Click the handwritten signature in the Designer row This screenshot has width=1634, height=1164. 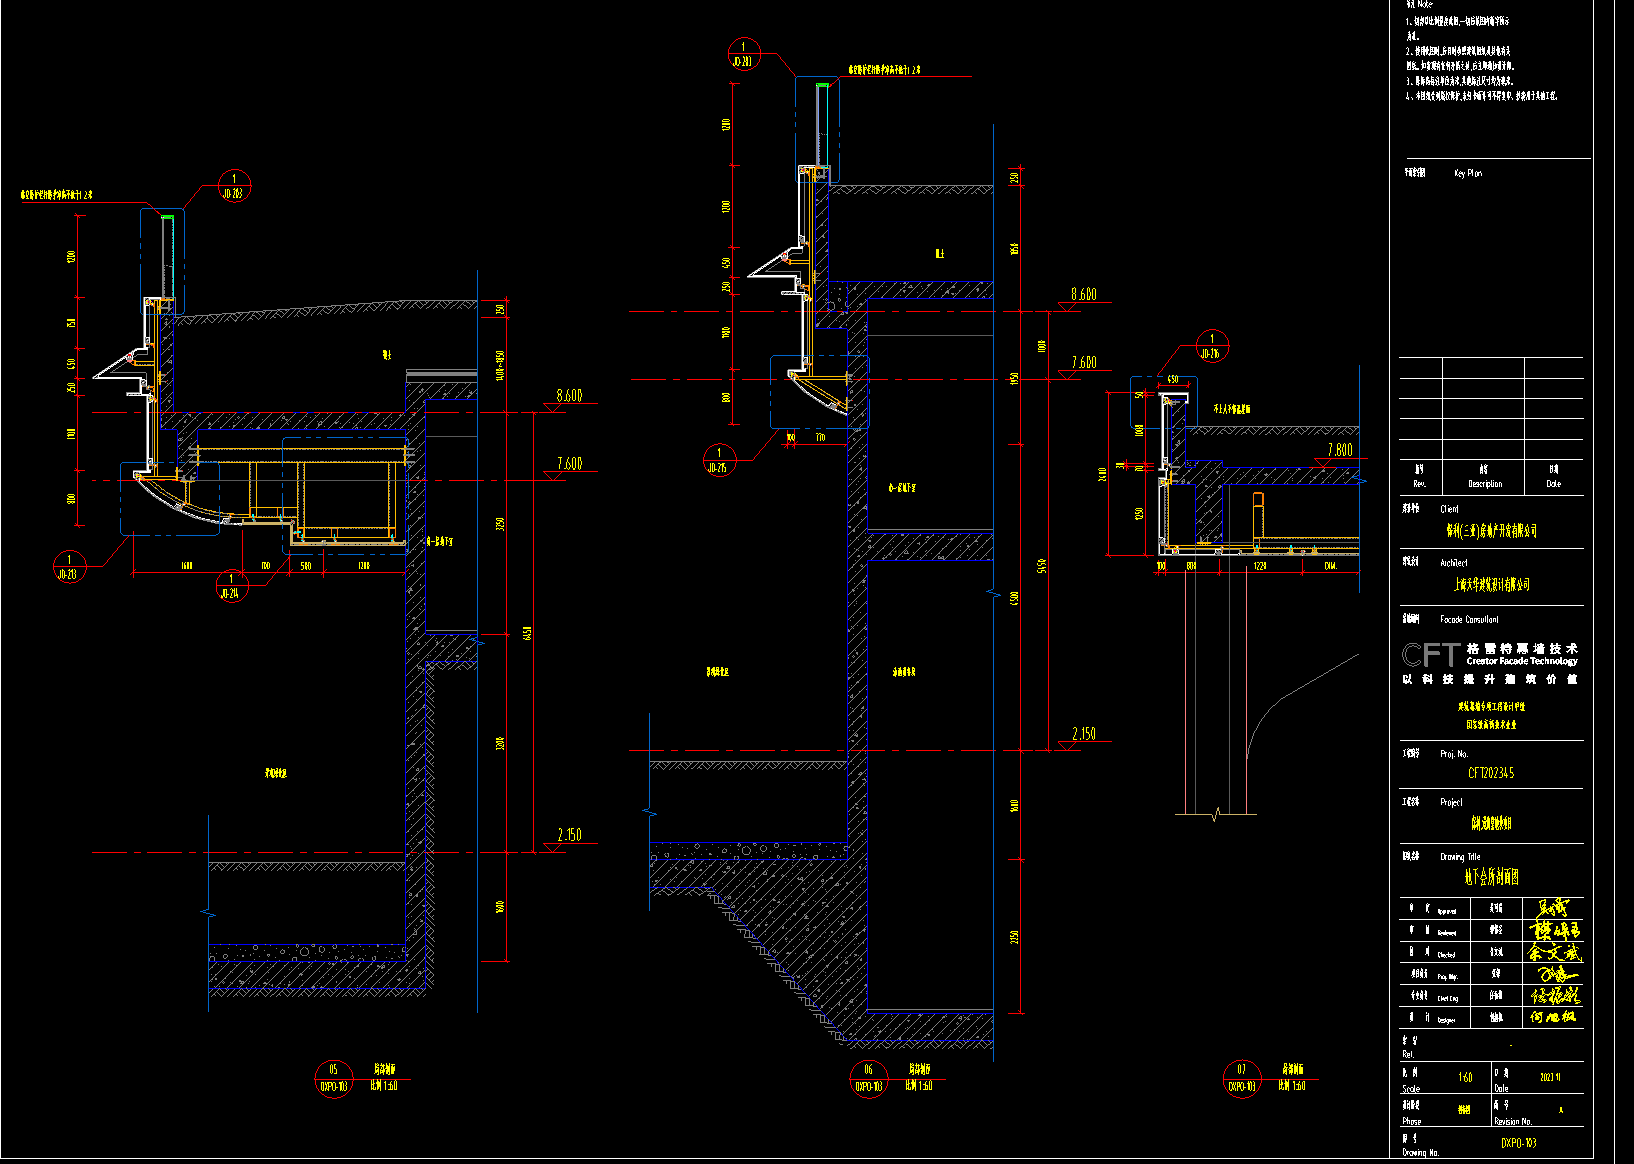[1554, 1017]
